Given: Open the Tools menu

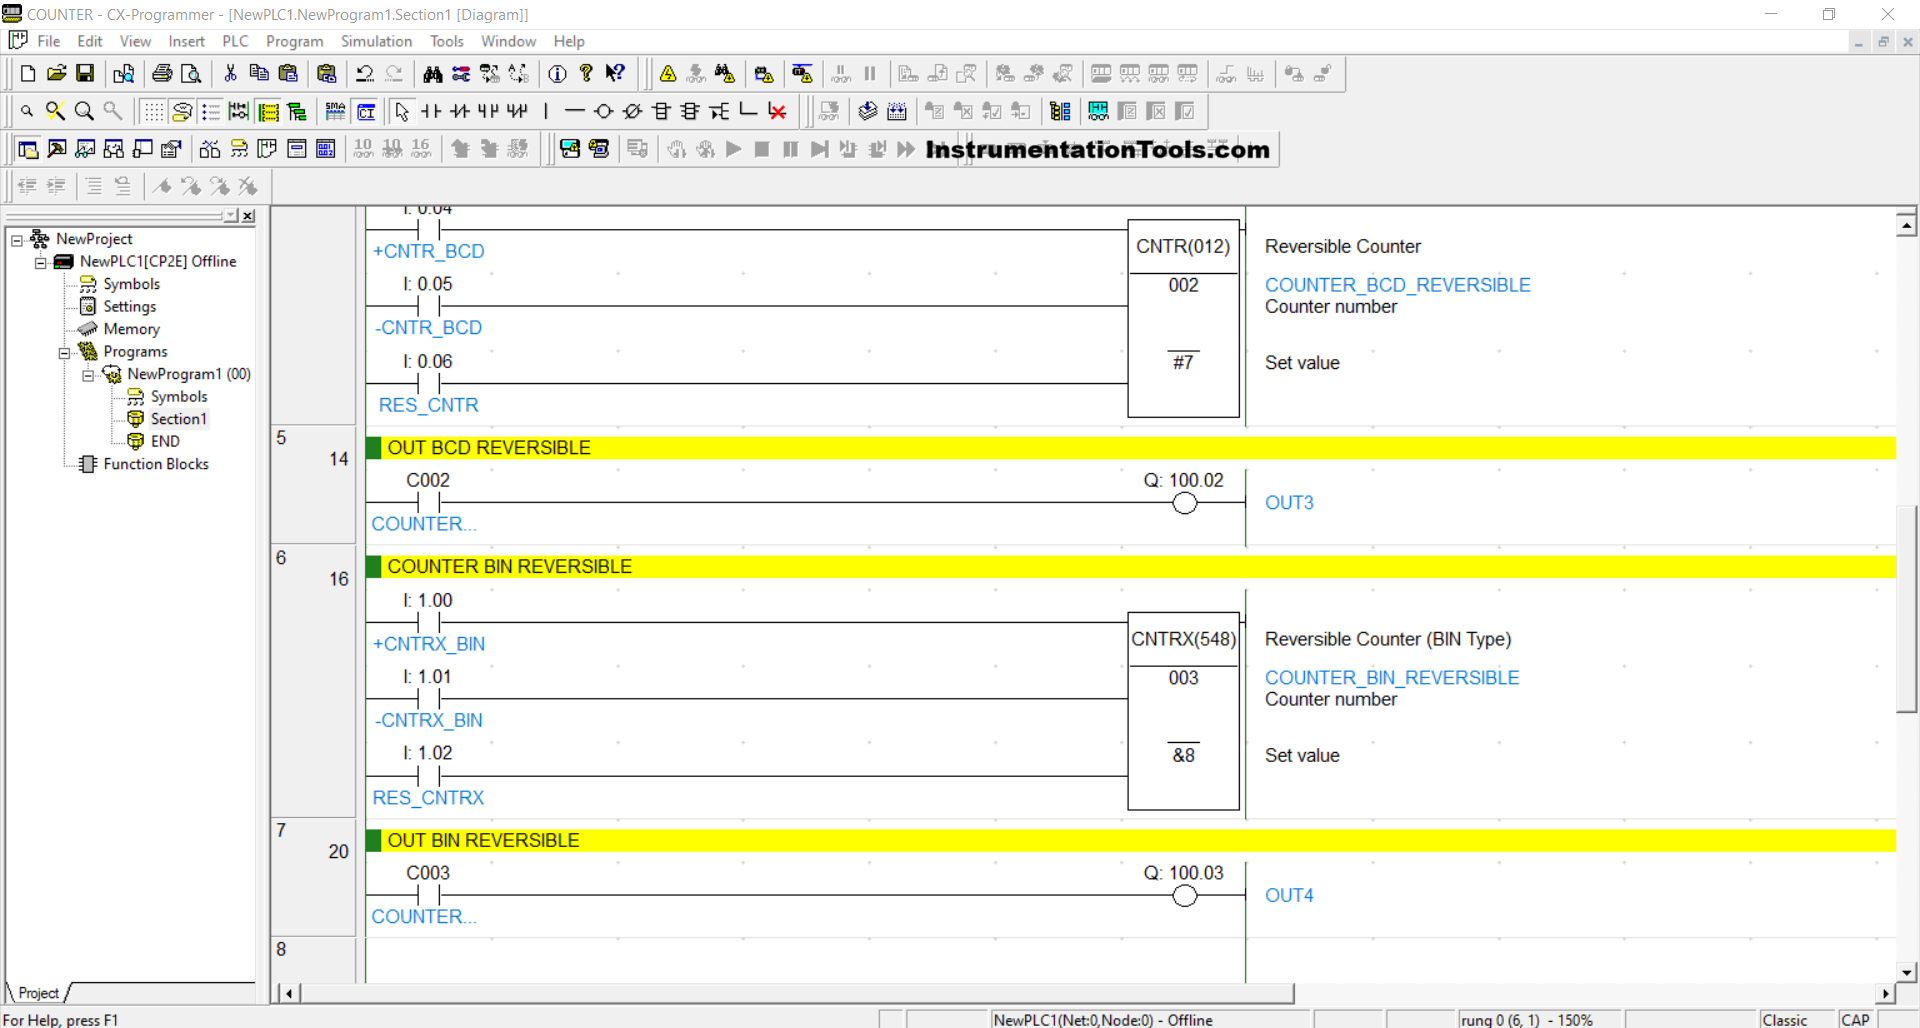Looking at the screenshot, I should [447, 41].
